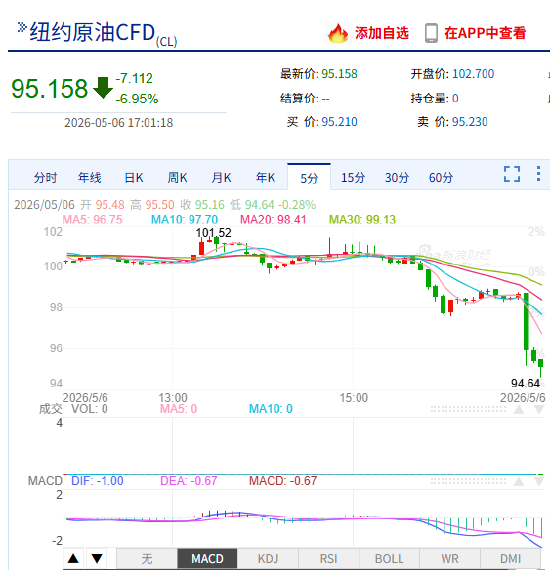
Task: Click the large 95.158 price
Action: click(49, 88)
